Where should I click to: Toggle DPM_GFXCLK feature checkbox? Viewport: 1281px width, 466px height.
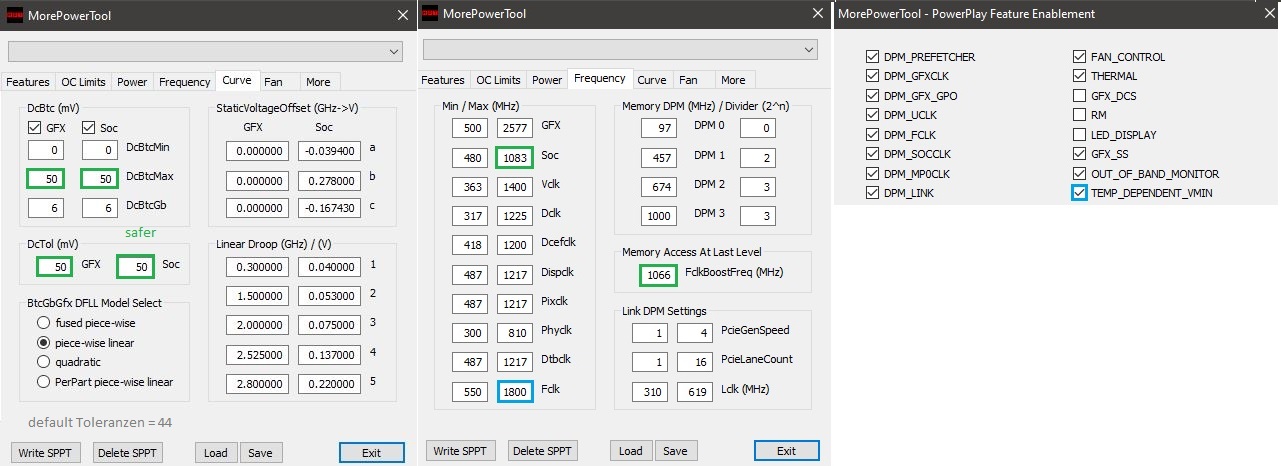(873, 77)
